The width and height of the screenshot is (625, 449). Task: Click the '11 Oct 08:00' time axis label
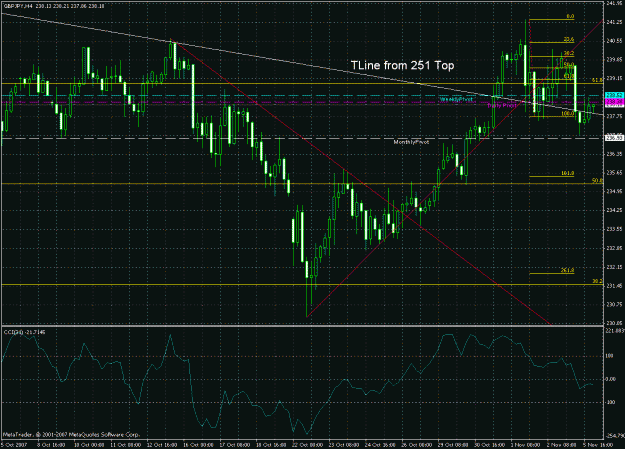(x=126, y=445)
